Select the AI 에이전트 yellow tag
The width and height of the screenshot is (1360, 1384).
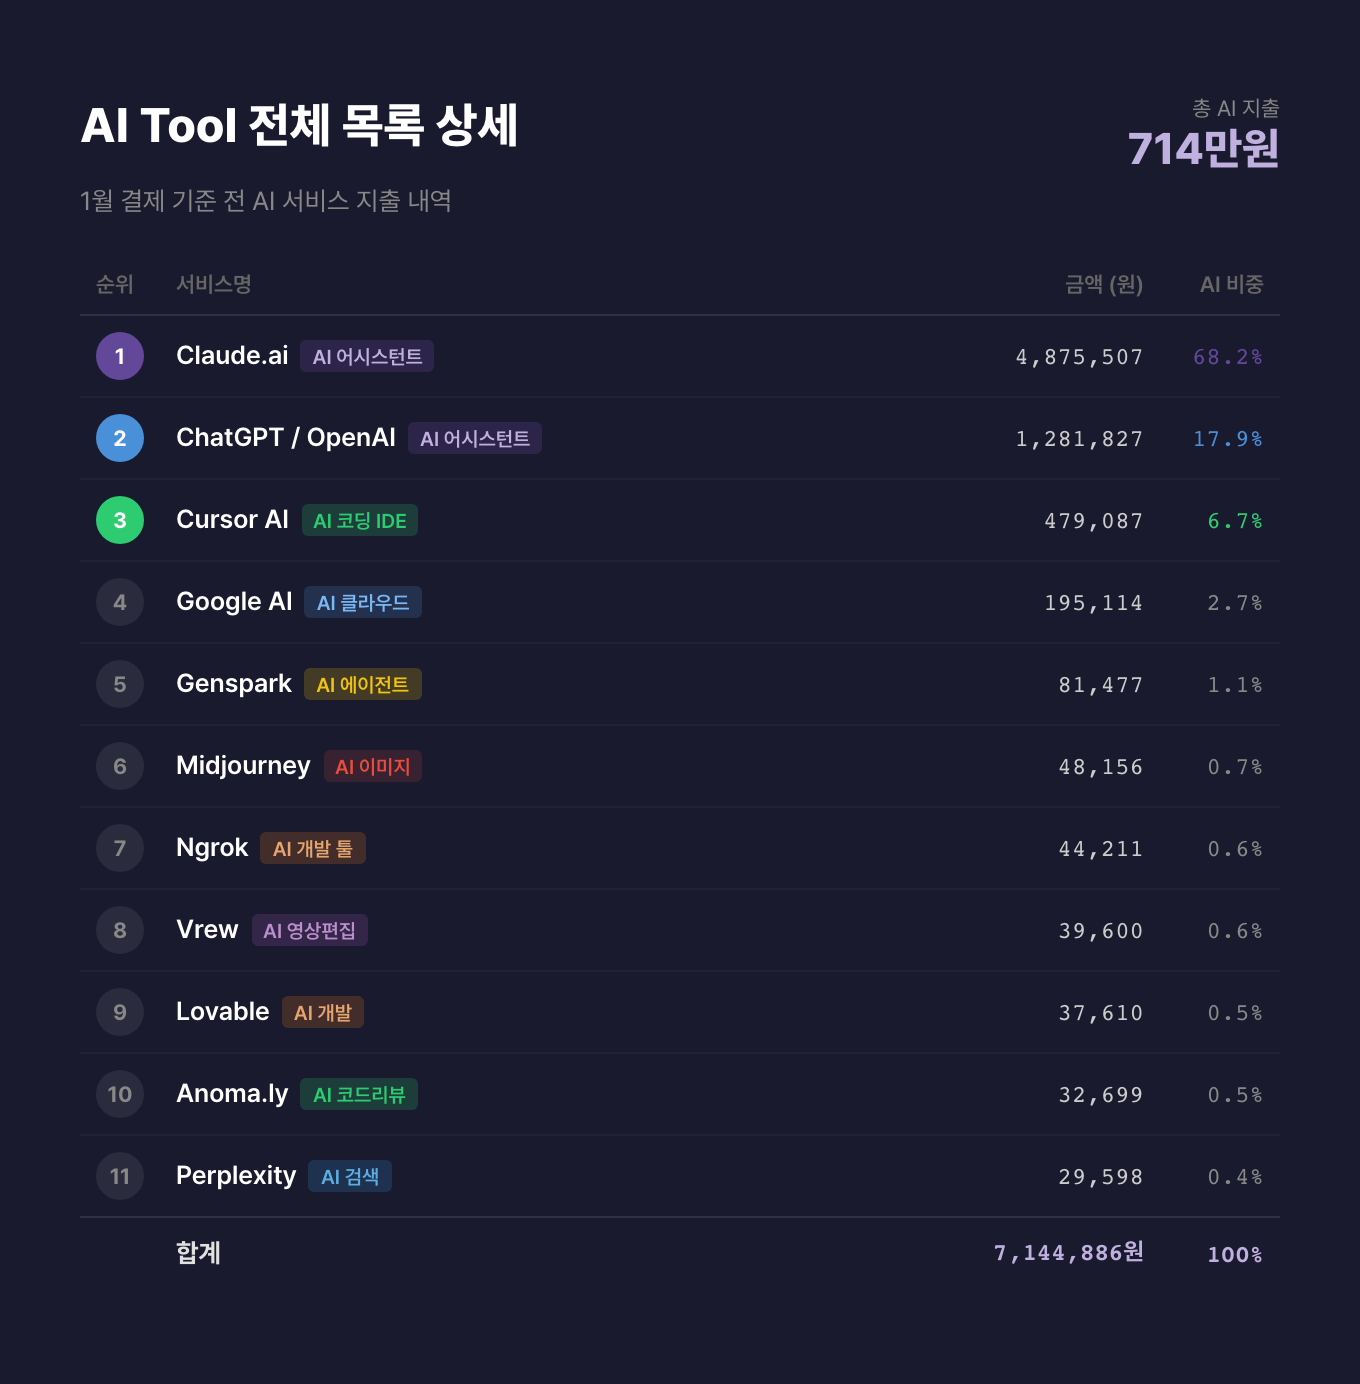click(x=363, y=685)
